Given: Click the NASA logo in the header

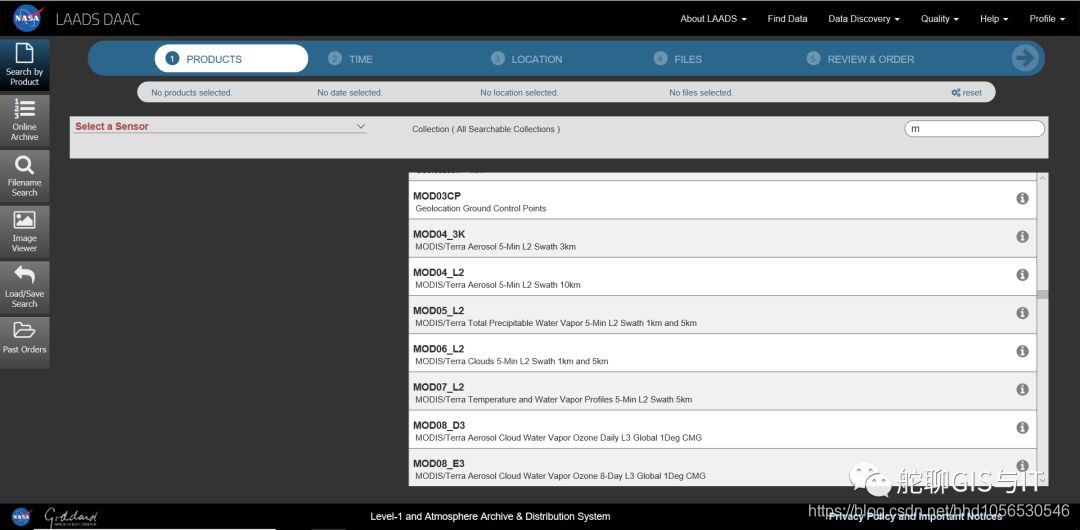Looking at the screenshot, I should 28,19.
